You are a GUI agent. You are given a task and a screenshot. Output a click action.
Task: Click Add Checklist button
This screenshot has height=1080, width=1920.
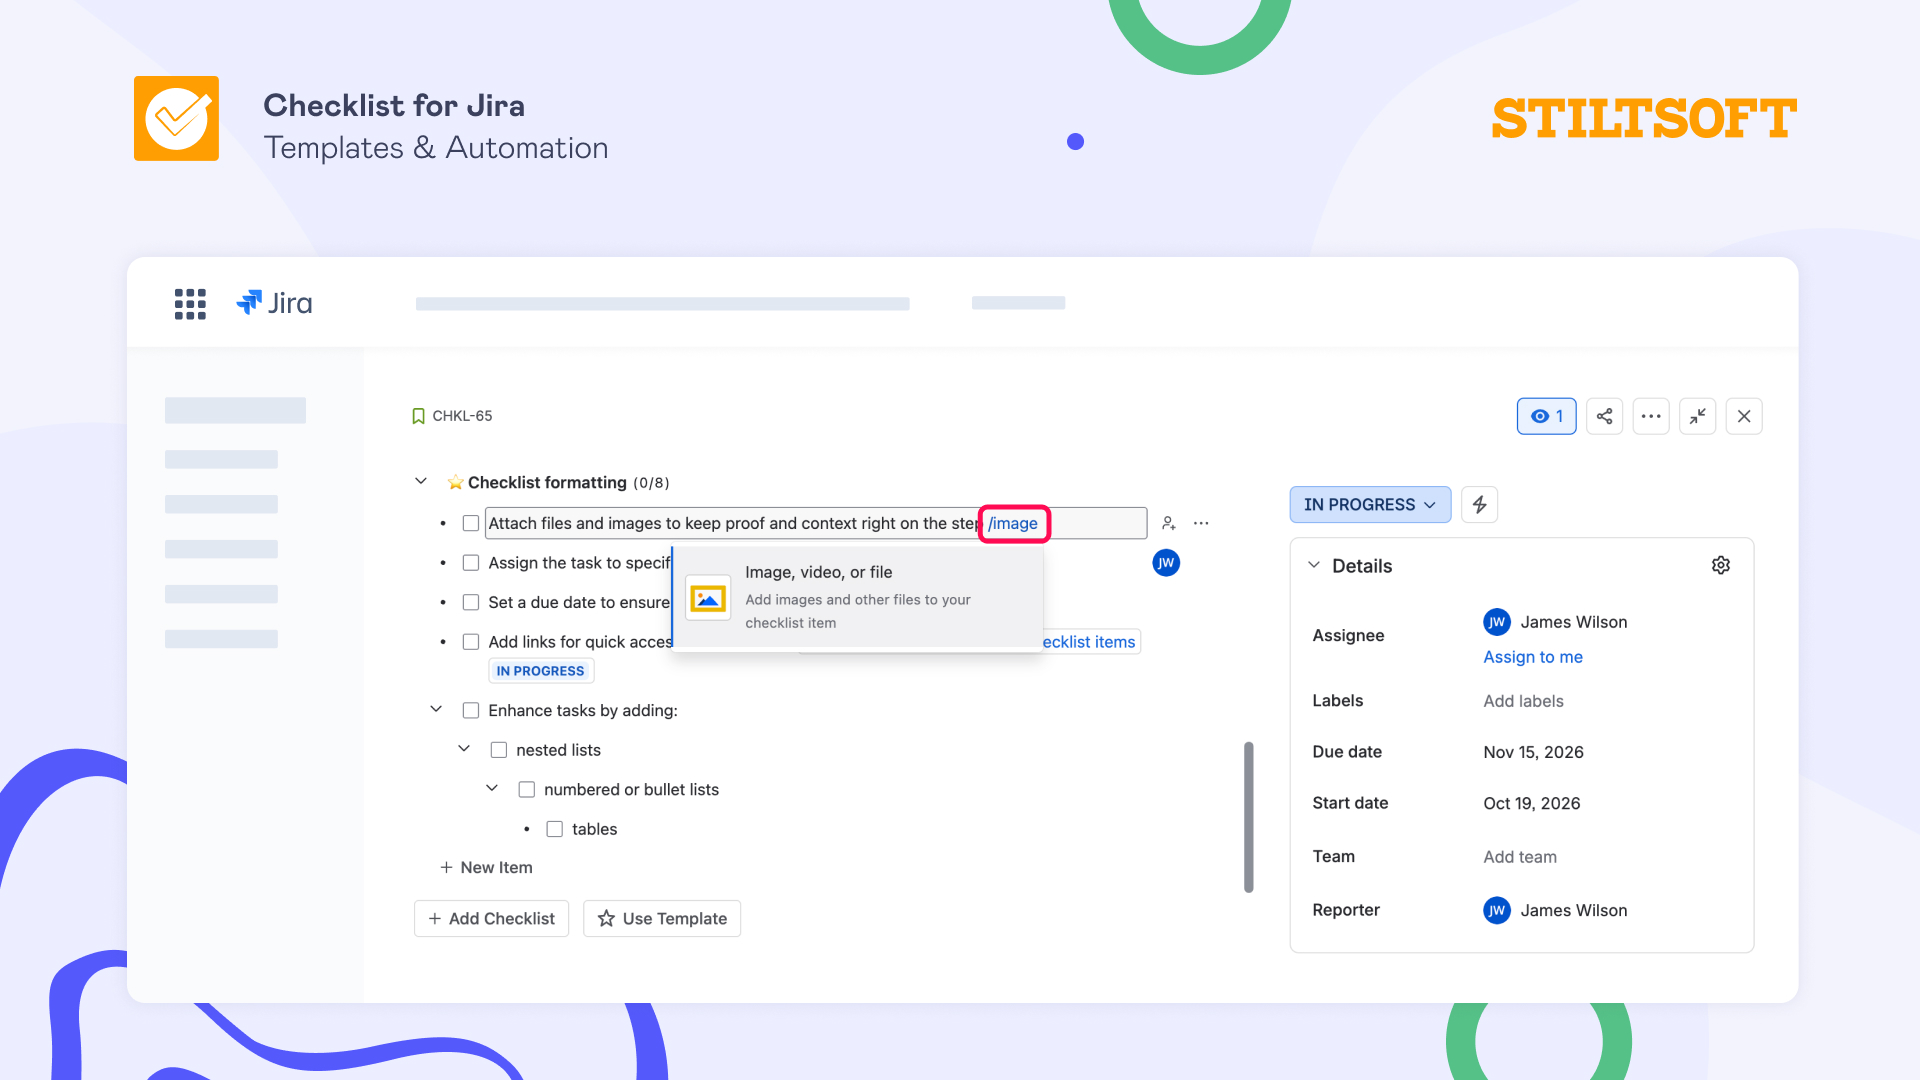(x=491, y=919)
